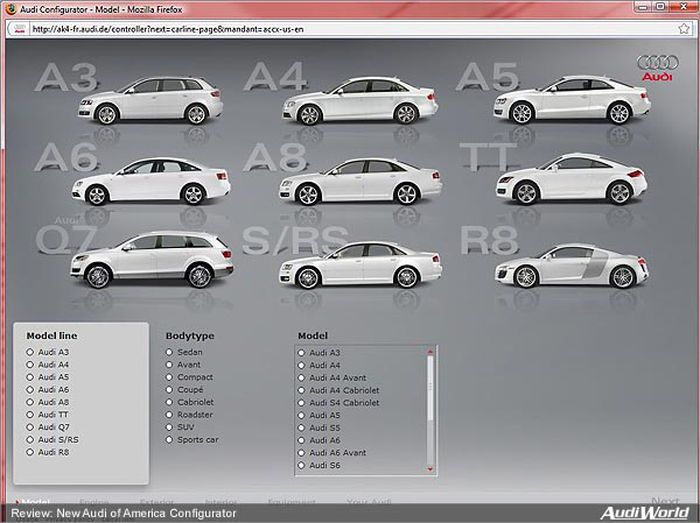The height and width of the screenshot is (523, 700).
Task: Click the Model list scroll-up arrow
Action: tap(430, 352)
